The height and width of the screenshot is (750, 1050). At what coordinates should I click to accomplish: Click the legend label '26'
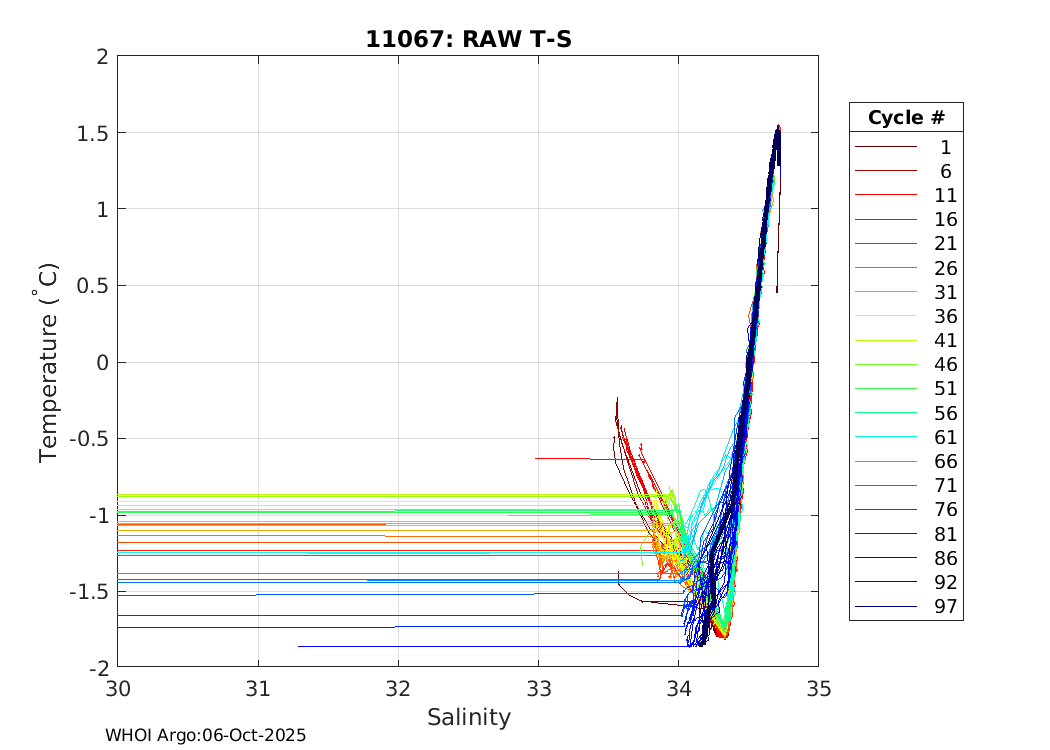[x=945, y=268]
